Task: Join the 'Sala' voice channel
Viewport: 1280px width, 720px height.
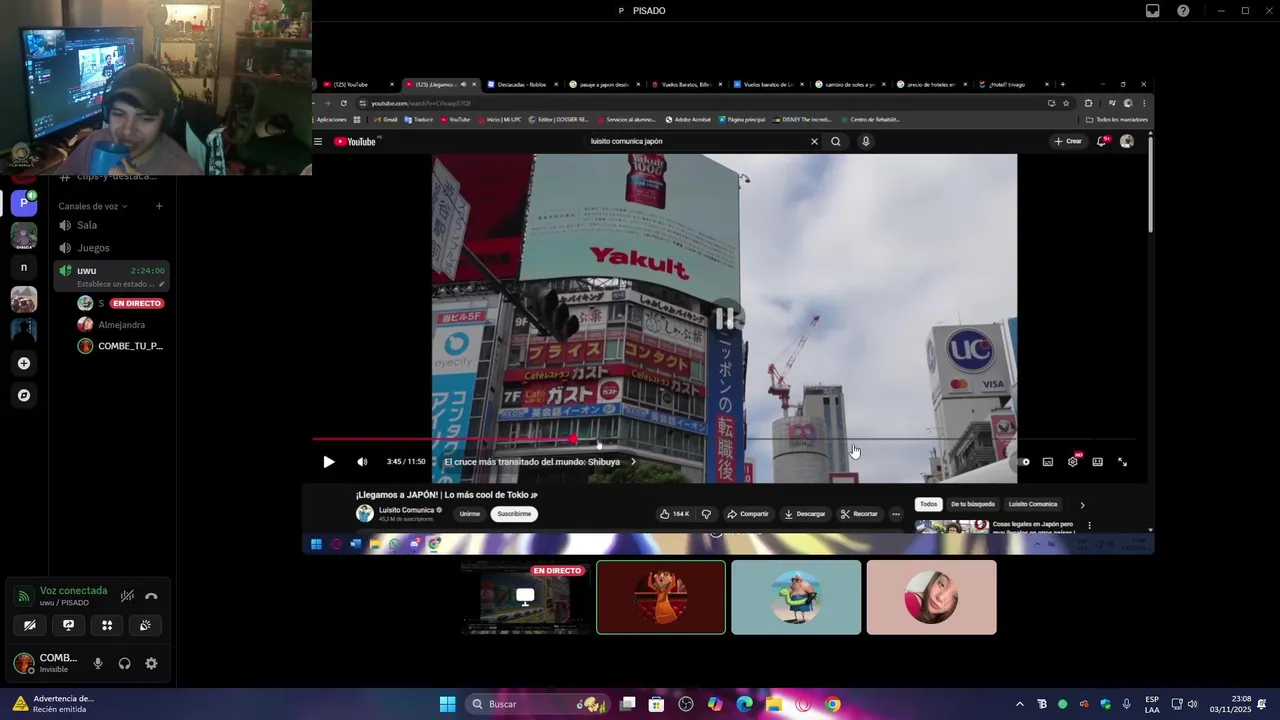Action: 110,225
